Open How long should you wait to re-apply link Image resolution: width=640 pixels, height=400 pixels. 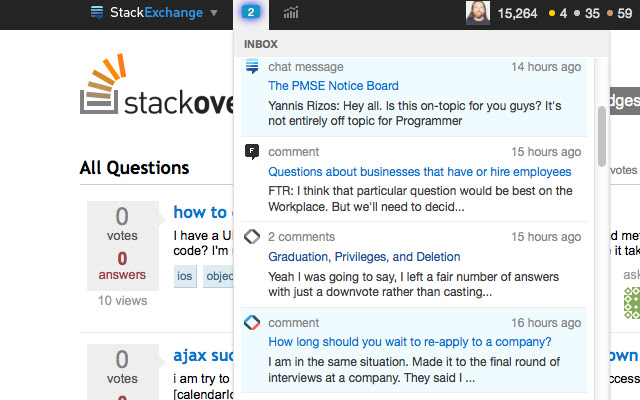pos(409,342)
